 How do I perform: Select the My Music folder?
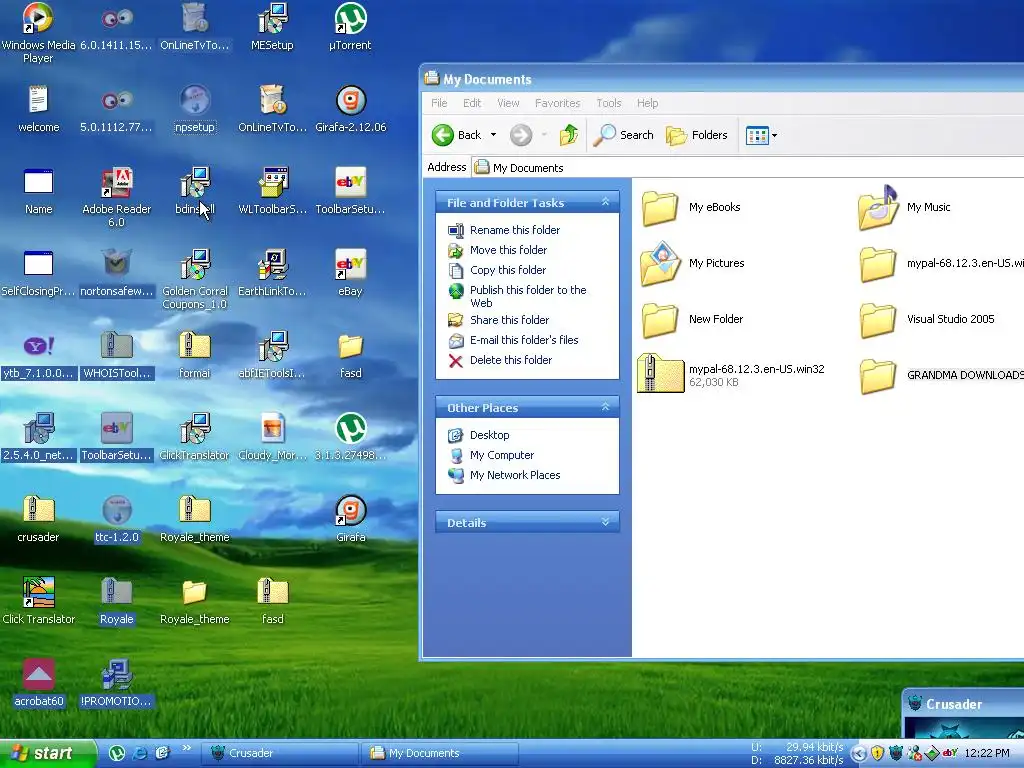[904, 208]
